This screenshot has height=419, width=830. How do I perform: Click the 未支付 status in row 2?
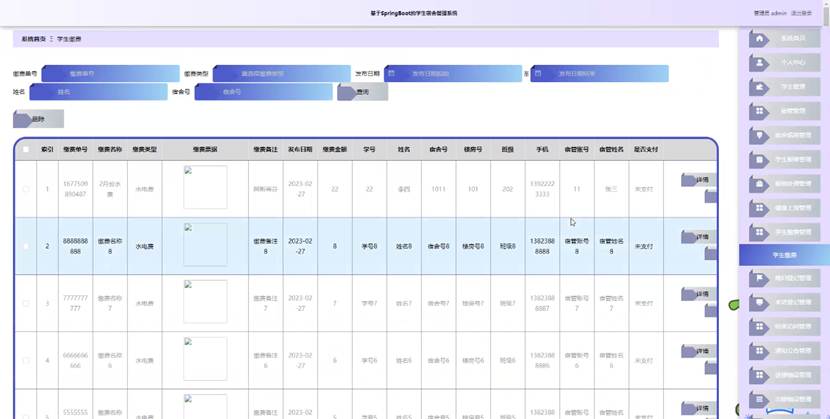(x=644, y=247)
